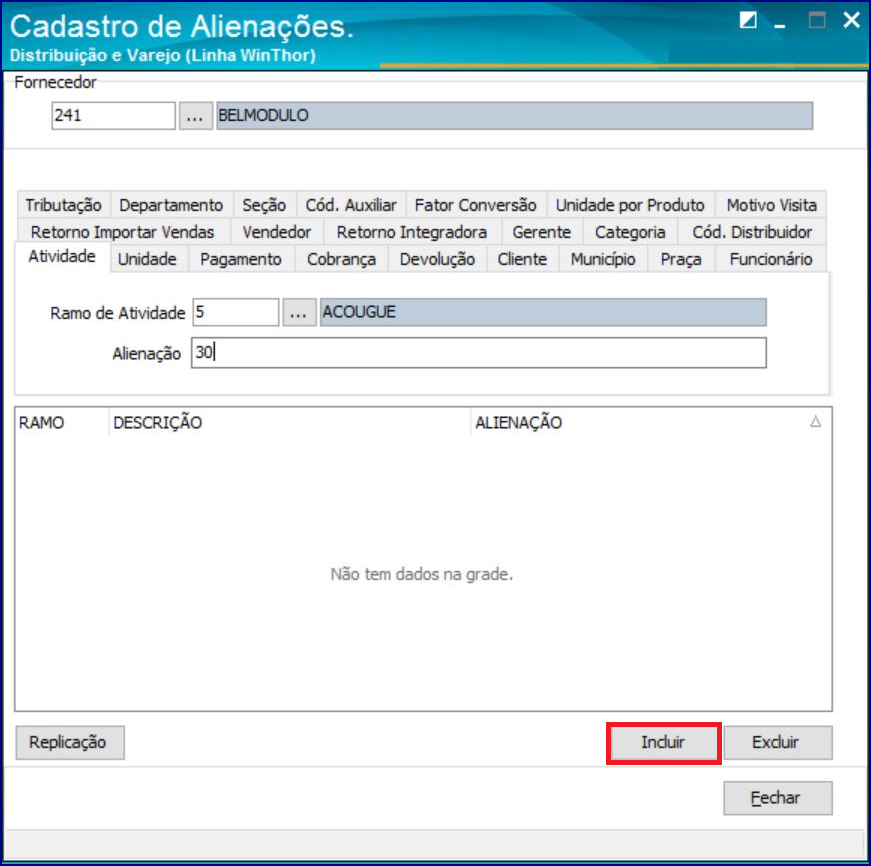This screenshot has width=871, height=866.
Task: Click the Ramo de Atividade code field
Action: [236, 312]
